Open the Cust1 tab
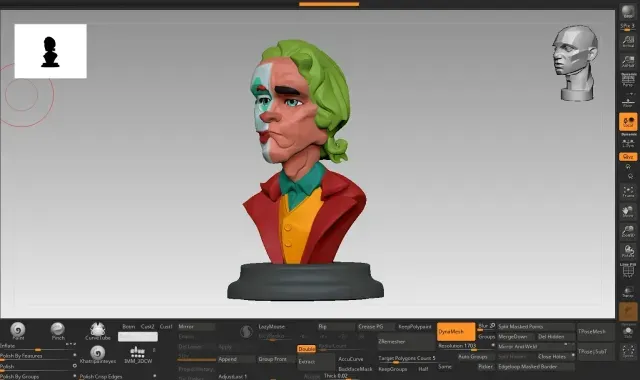This screenshot has width=640, height=380. [166, 327]
